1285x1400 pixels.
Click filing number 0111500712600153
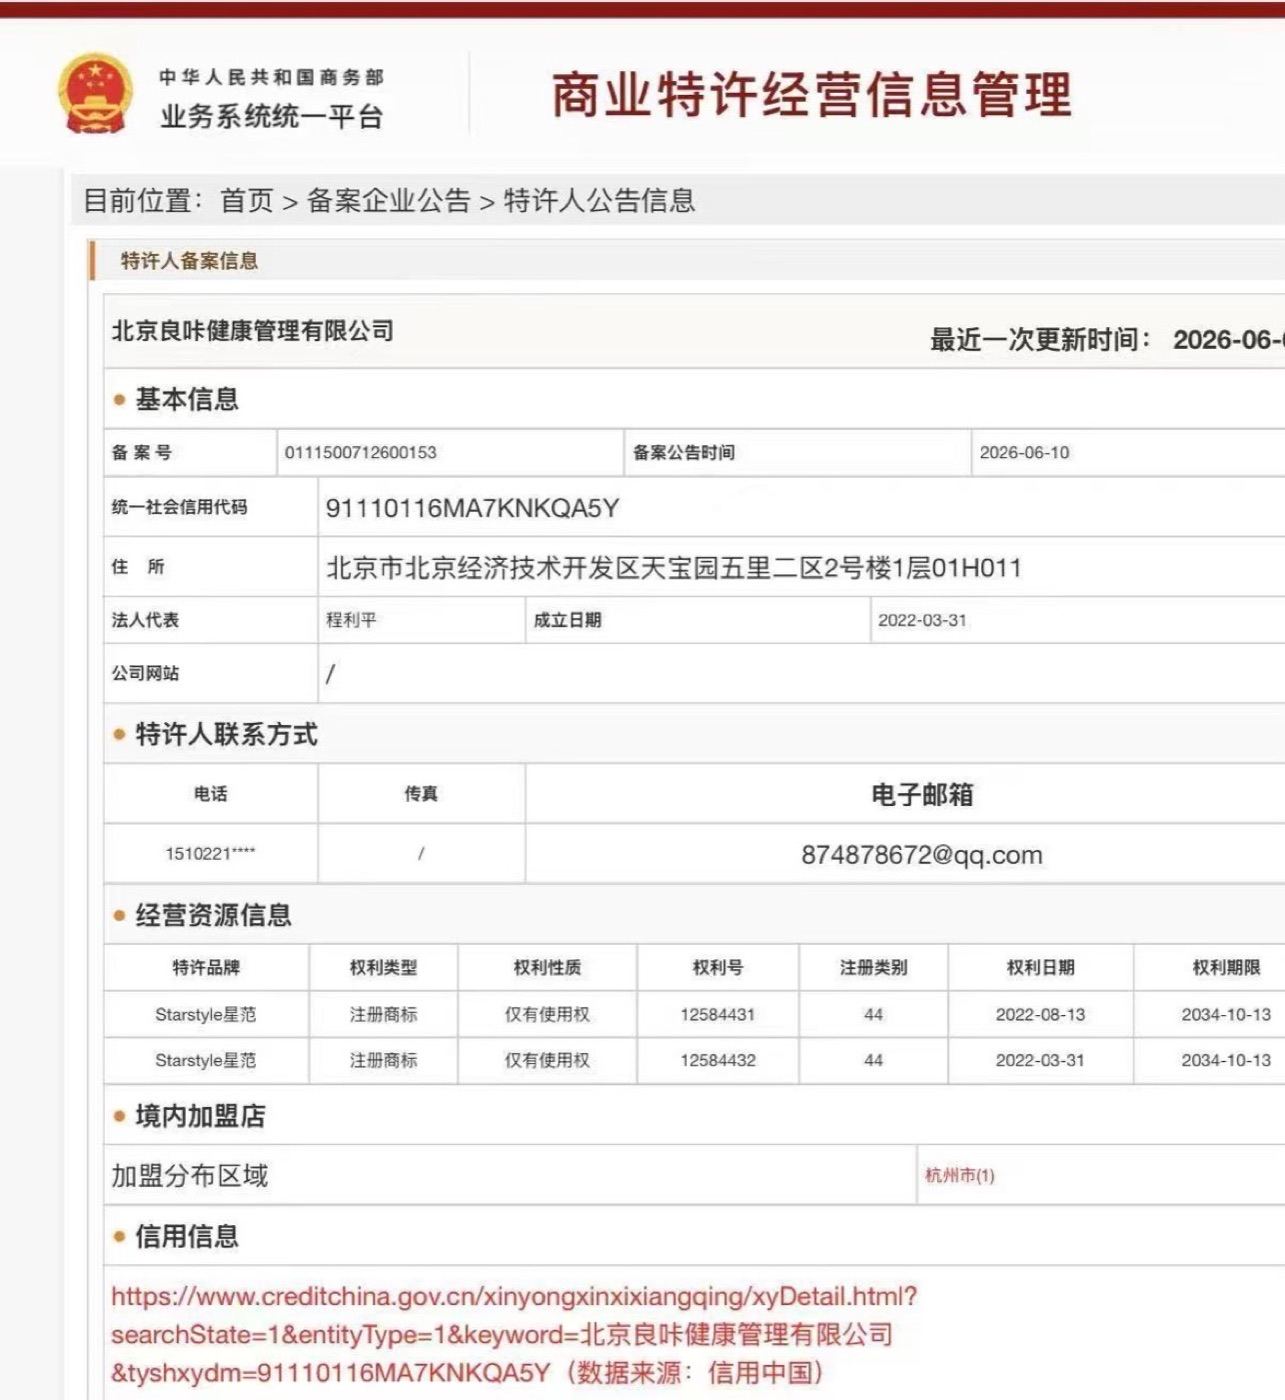click(361, 452)
